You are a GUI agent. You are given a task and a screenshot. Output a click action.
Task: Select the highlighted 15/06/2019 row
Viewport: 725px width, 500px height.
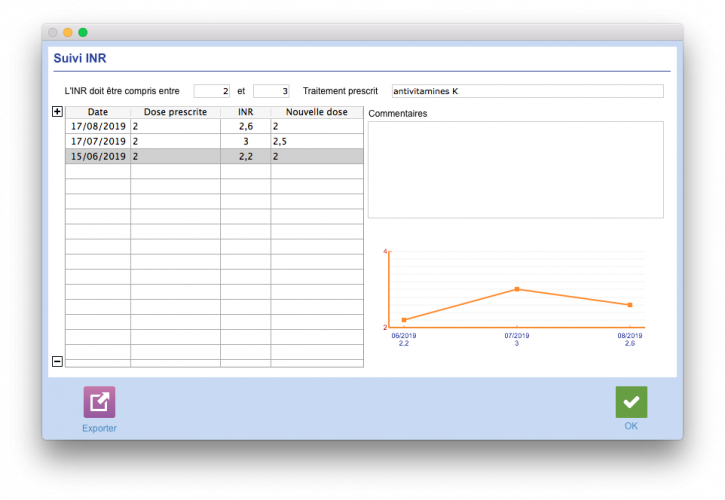click(215, 156)
